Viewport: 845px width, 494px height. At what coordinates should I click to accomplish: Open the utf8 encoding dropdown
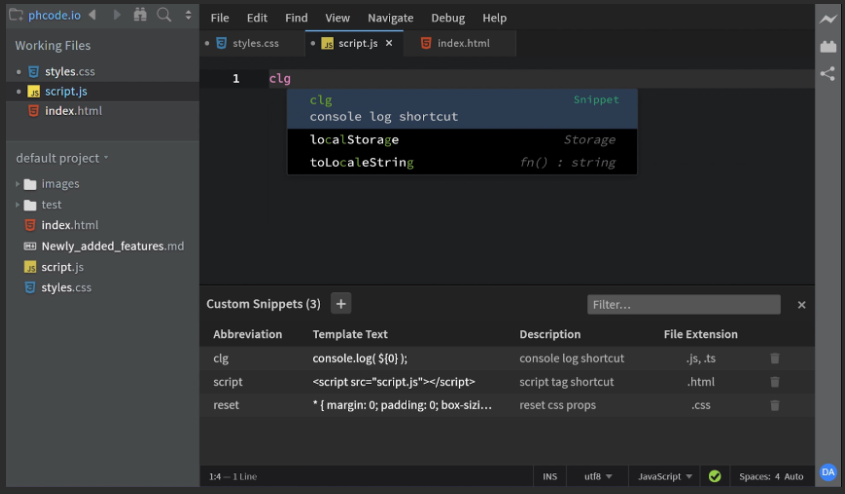point(598,477)
